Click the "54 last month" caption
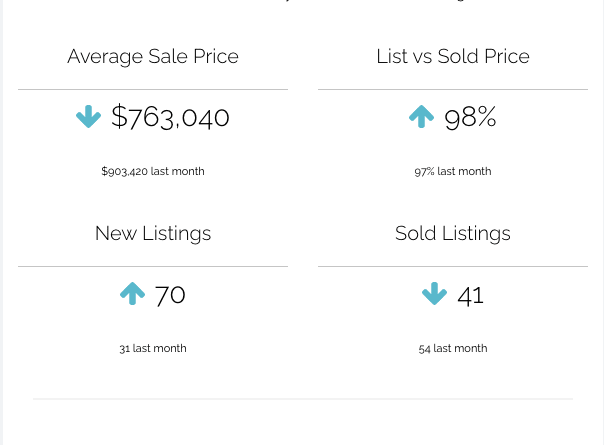The image size is (604, 445). [x=453, y=348]
